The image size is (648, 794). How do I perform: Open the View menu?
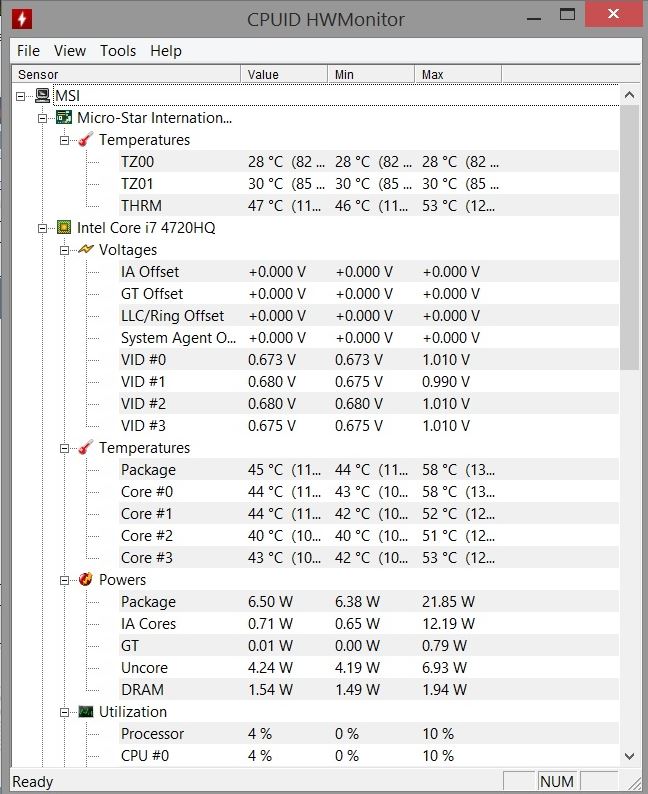point(70,51)
